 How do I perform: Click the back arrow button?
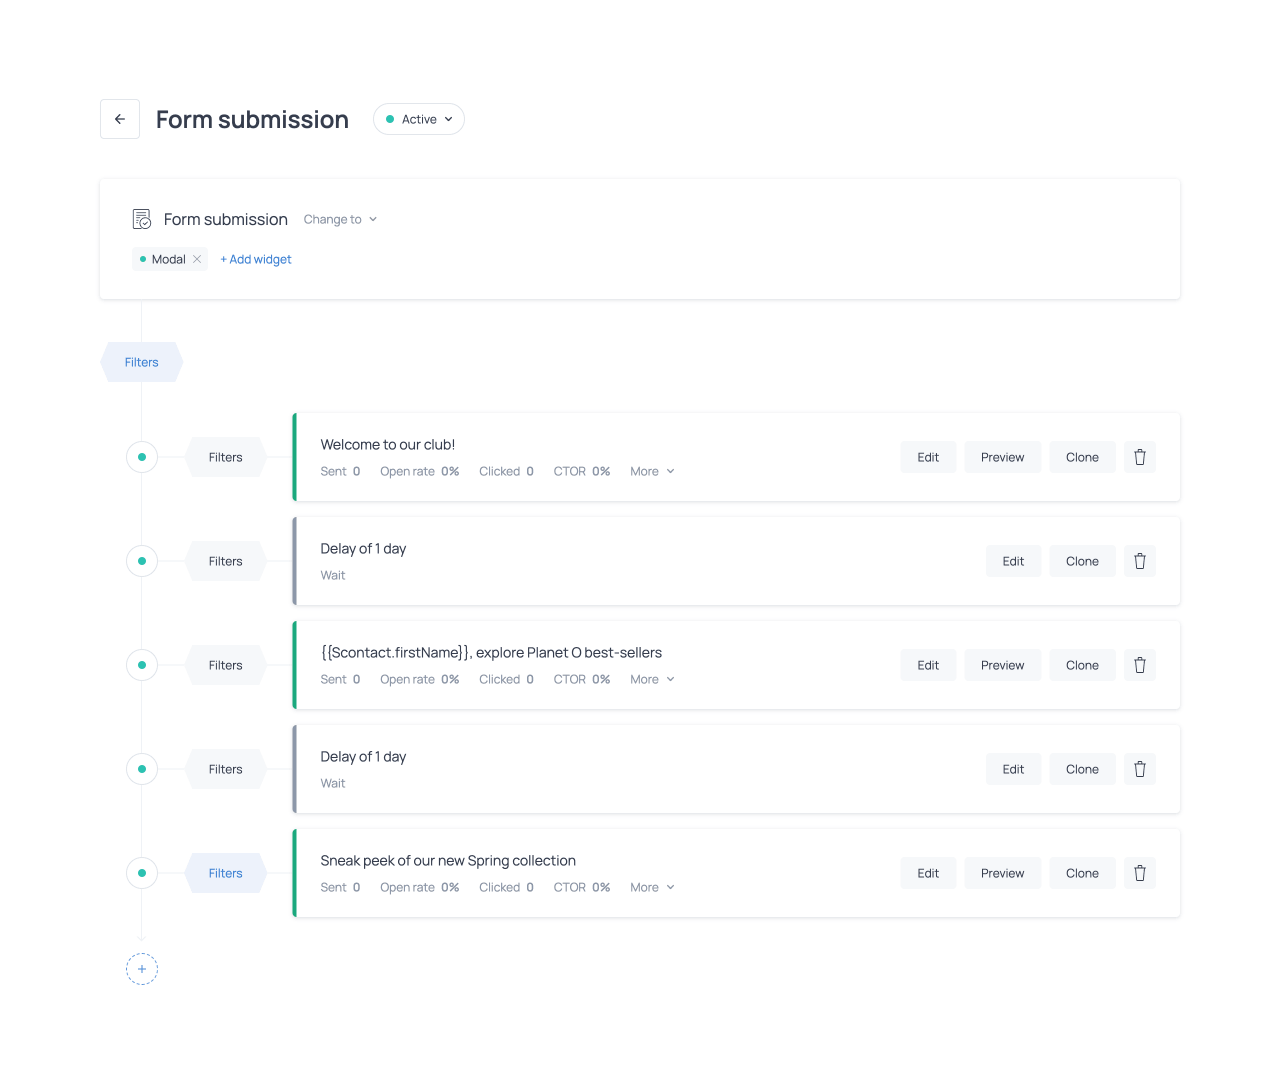pyautogui.click(x=120, y=119)
